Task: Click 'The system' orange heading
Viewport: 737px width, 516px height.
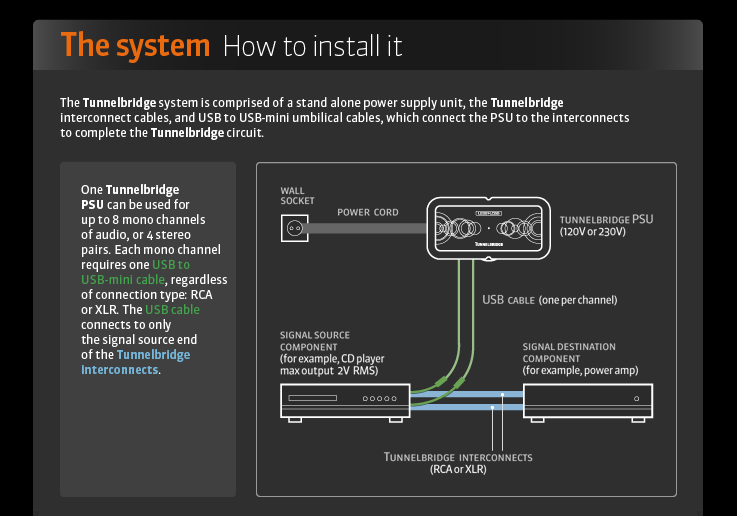Action: (x=135, y=46)
